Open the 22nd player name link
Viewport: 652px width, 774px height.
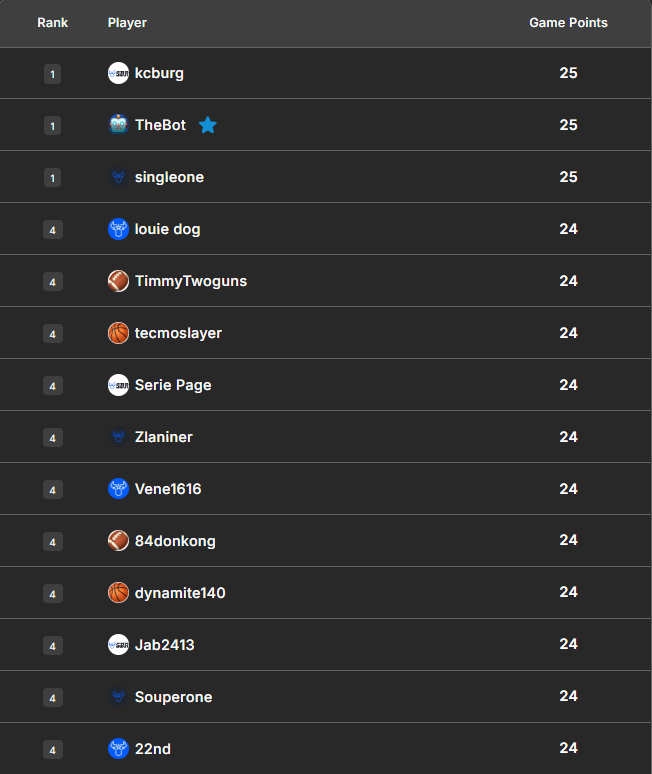point(152,748)
